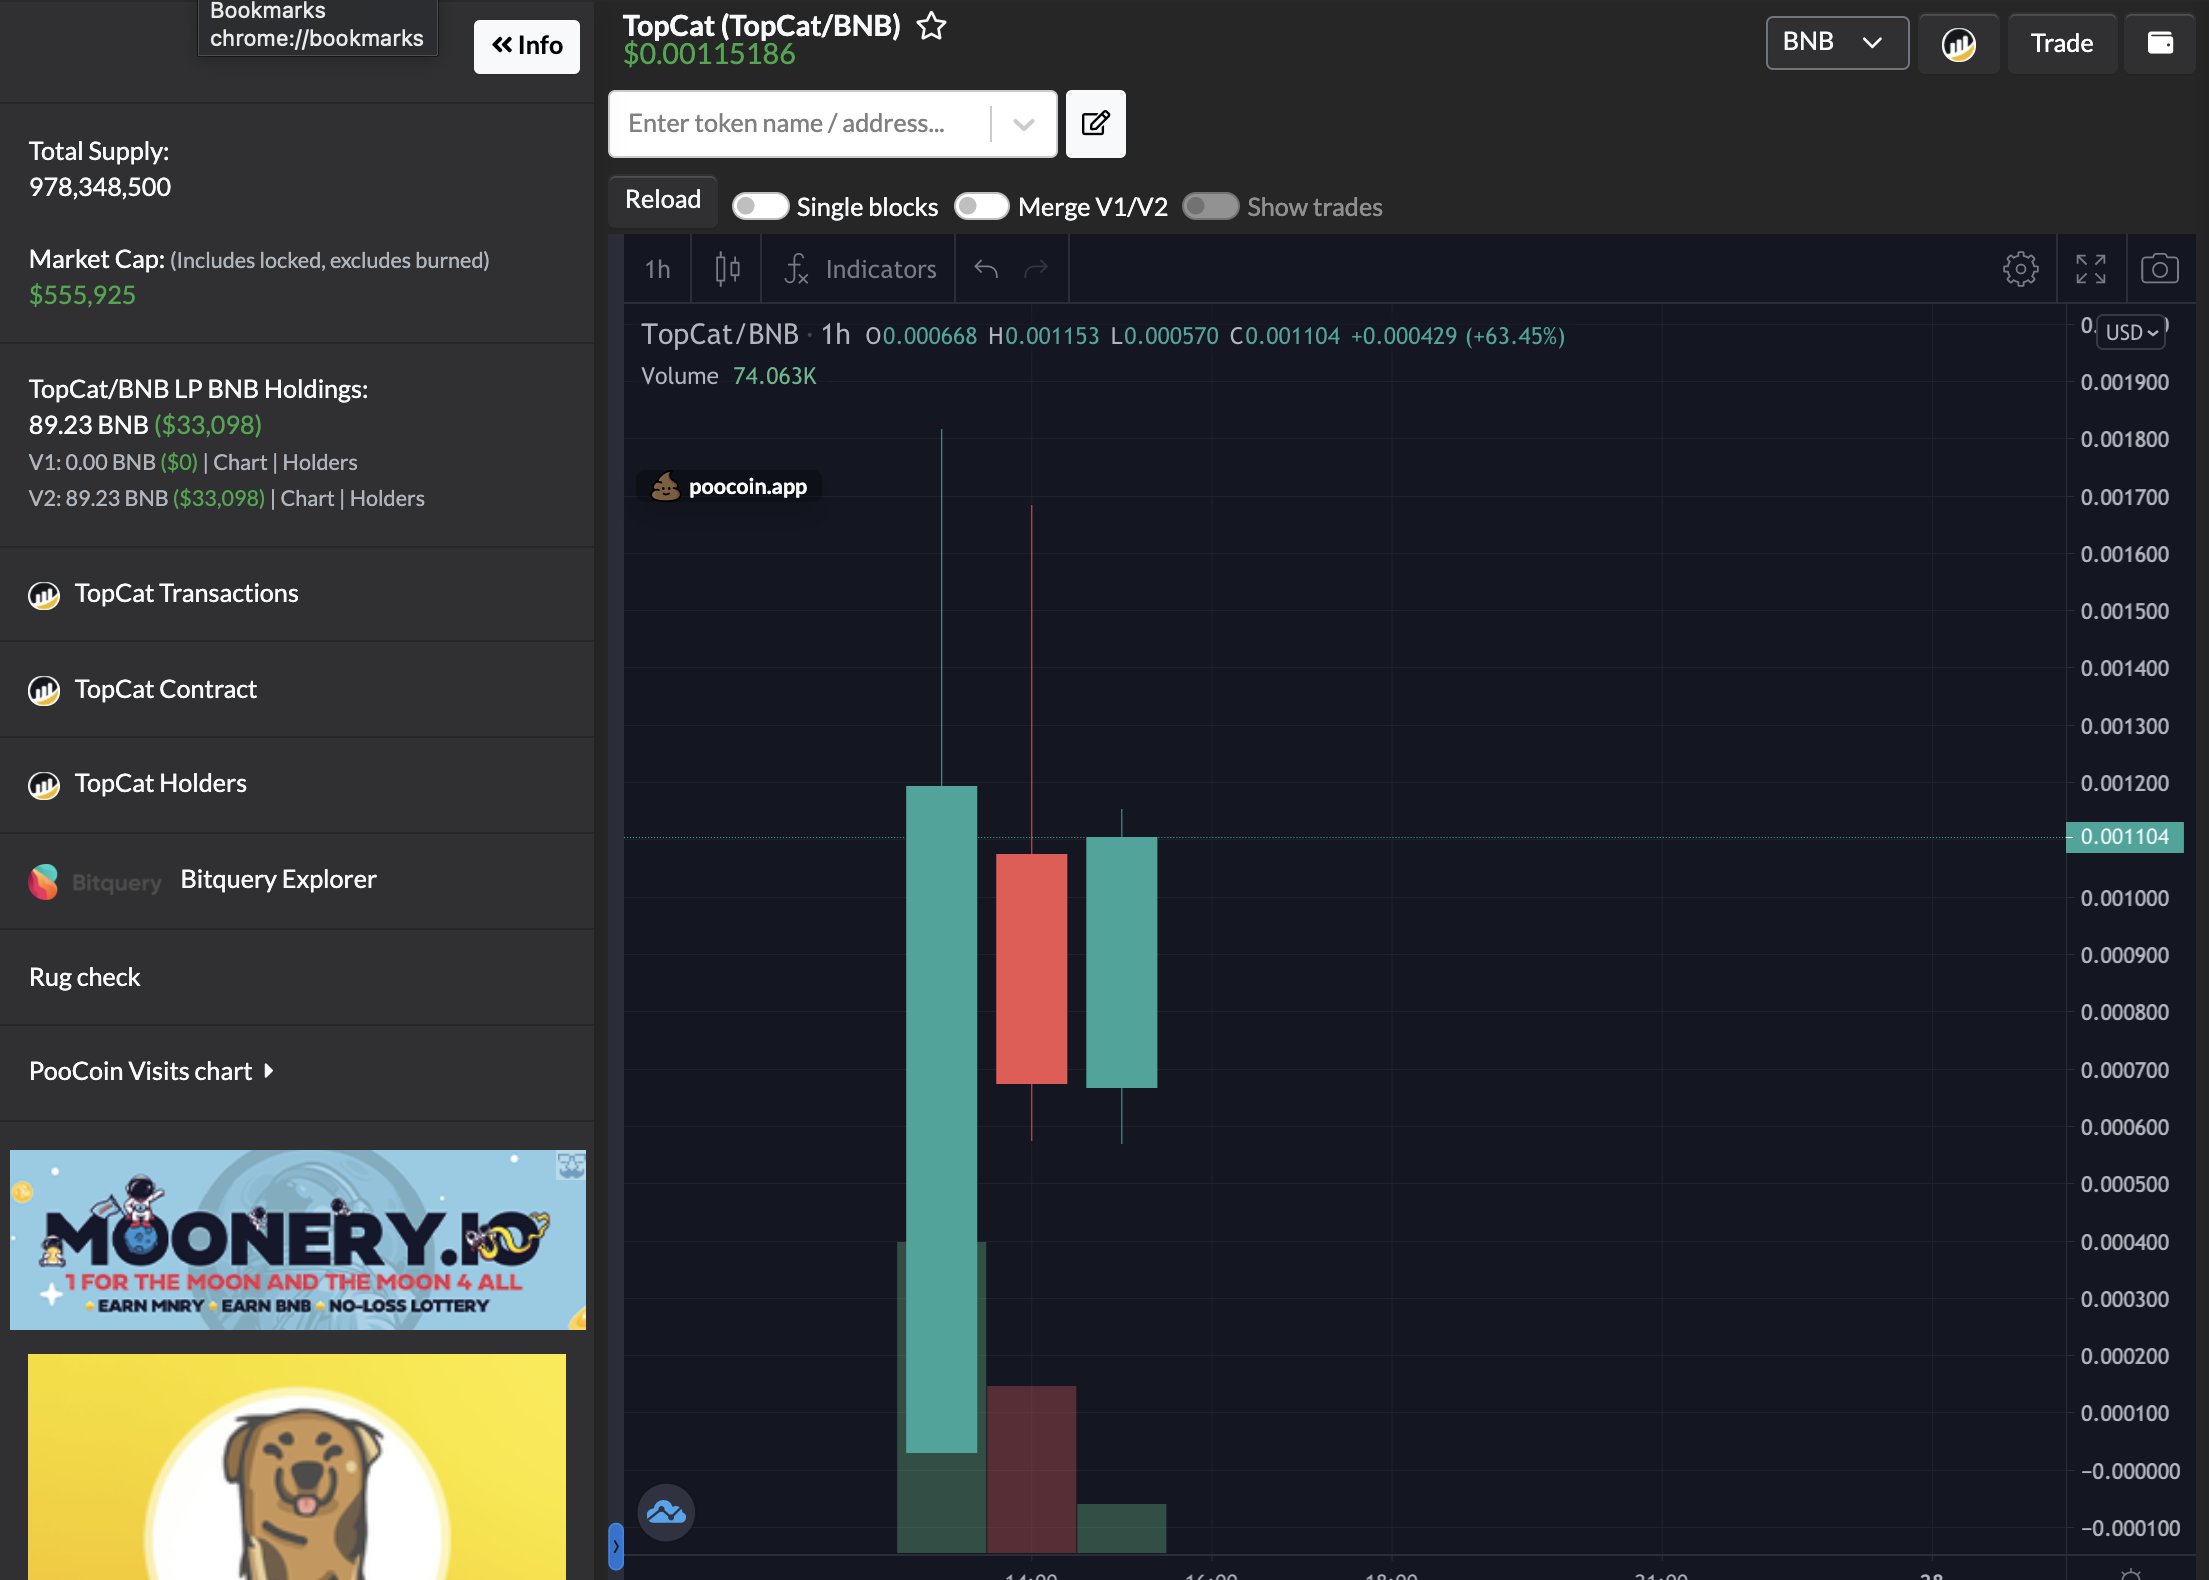Click the Total Supply value 978,348,500
Image resolution: width=2209 pixels, height=1580 pixels.
pyautogui.click(x=100, y=187)
